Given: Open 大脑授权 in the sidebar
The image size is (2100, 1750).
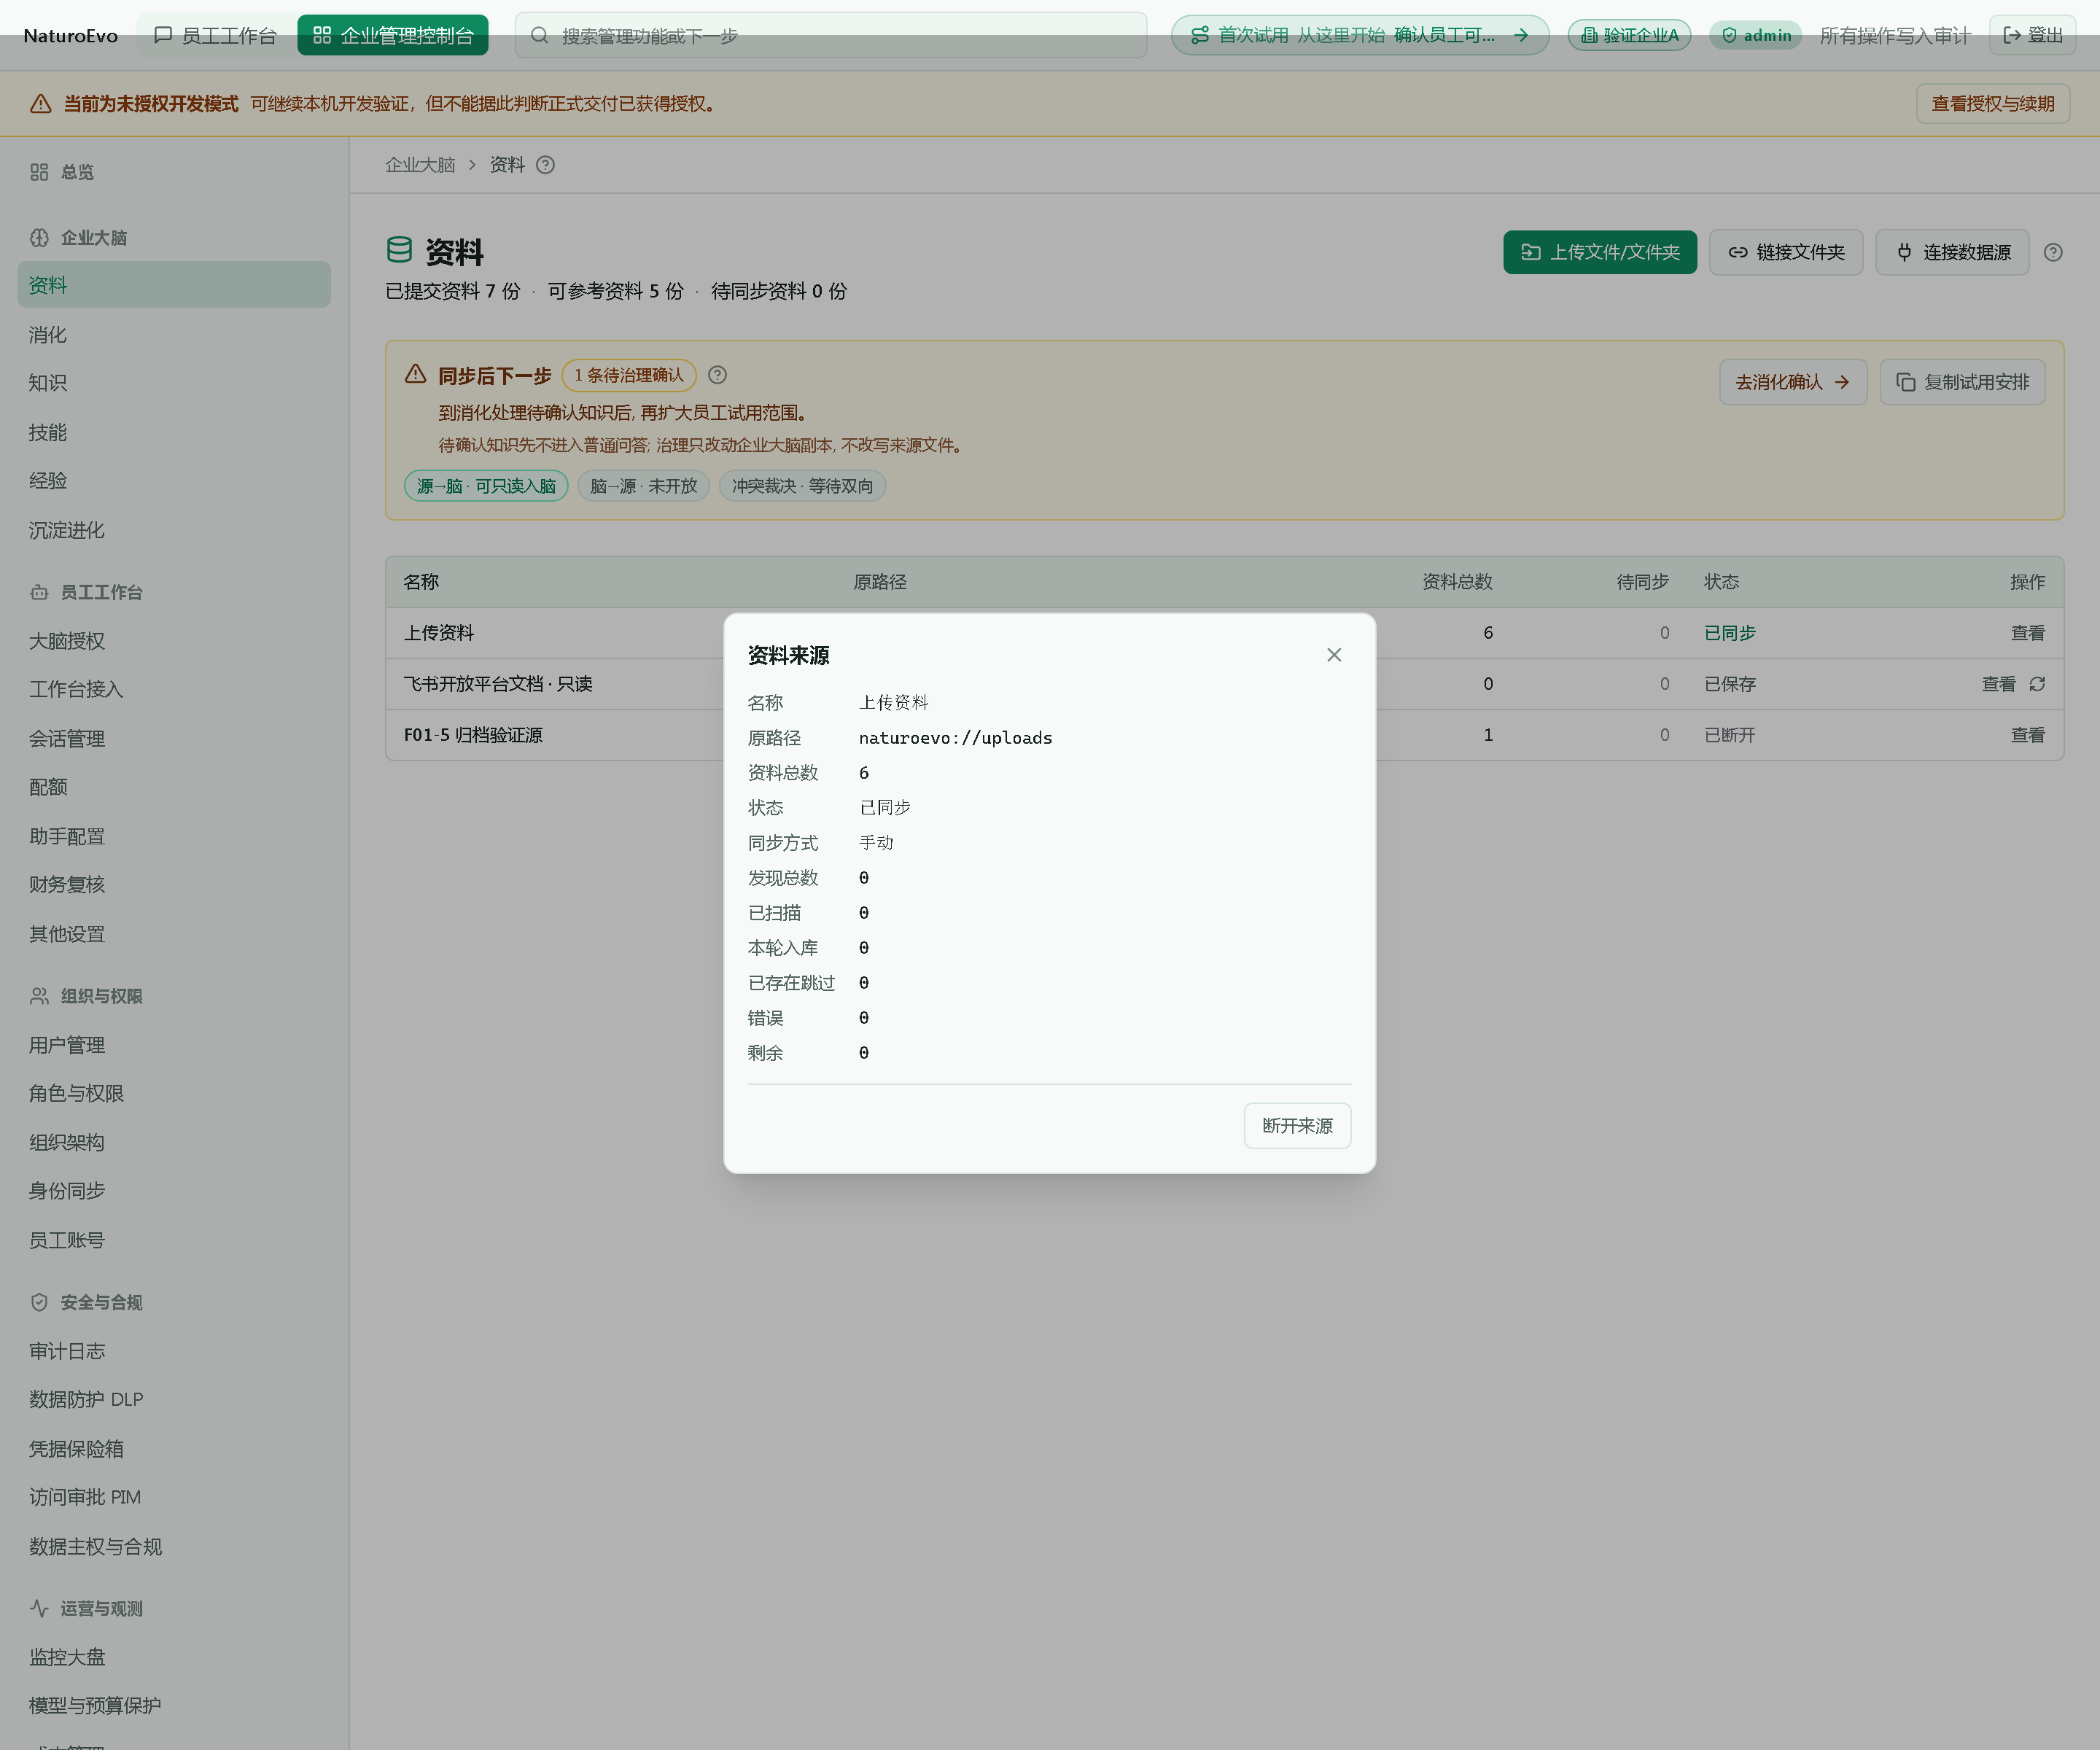Looking at the screenshot, I should click(x=174, y=641).
